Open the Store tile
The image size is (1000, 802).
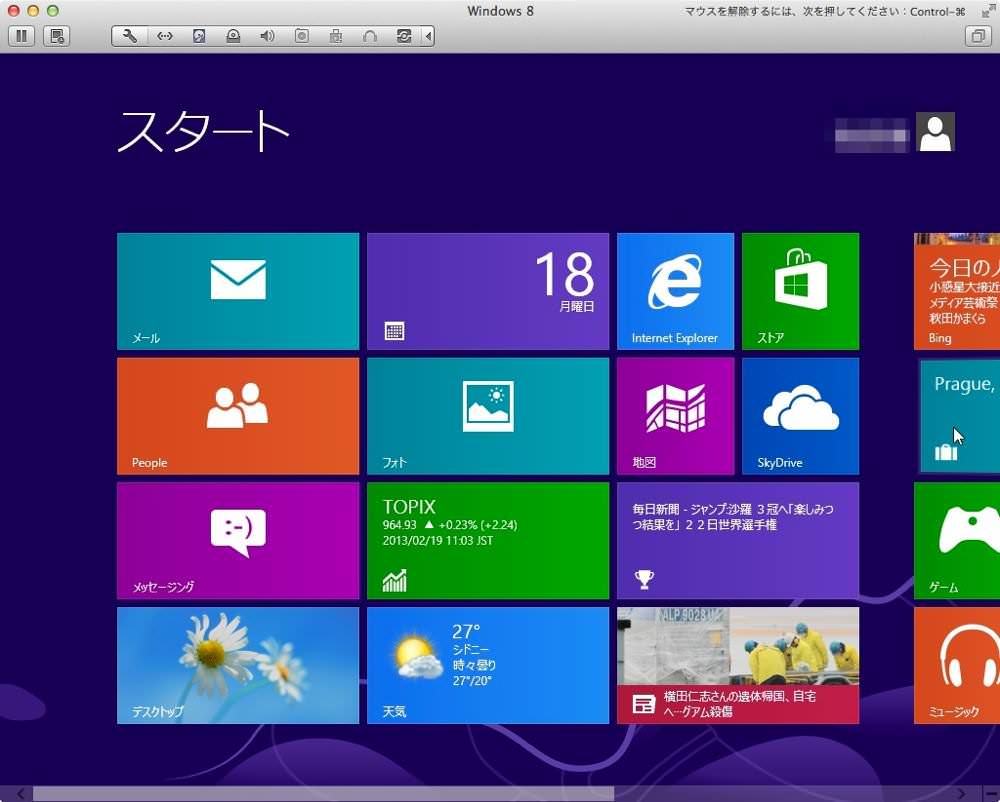[800, 291]
